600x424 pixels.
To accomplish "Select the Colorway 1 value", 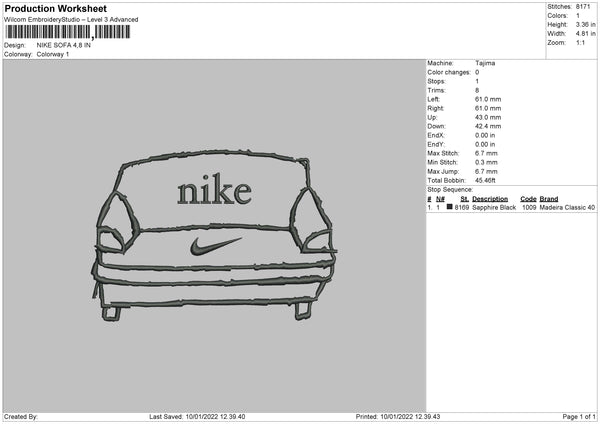I will point(53,54).
